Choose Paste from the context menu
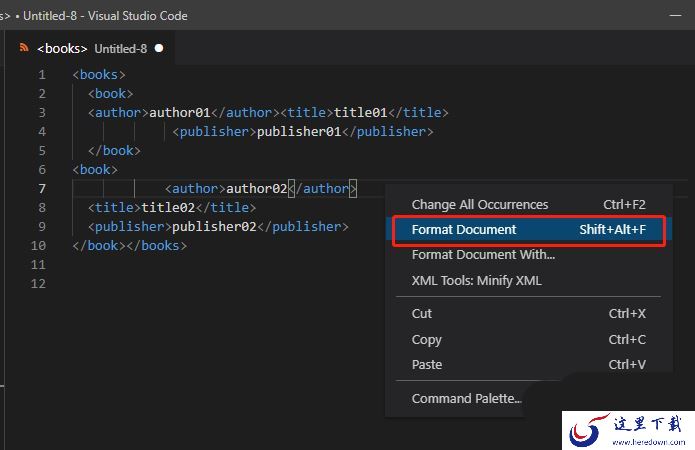This screenshot has height=450, width=695. click(x=528, y=364)
